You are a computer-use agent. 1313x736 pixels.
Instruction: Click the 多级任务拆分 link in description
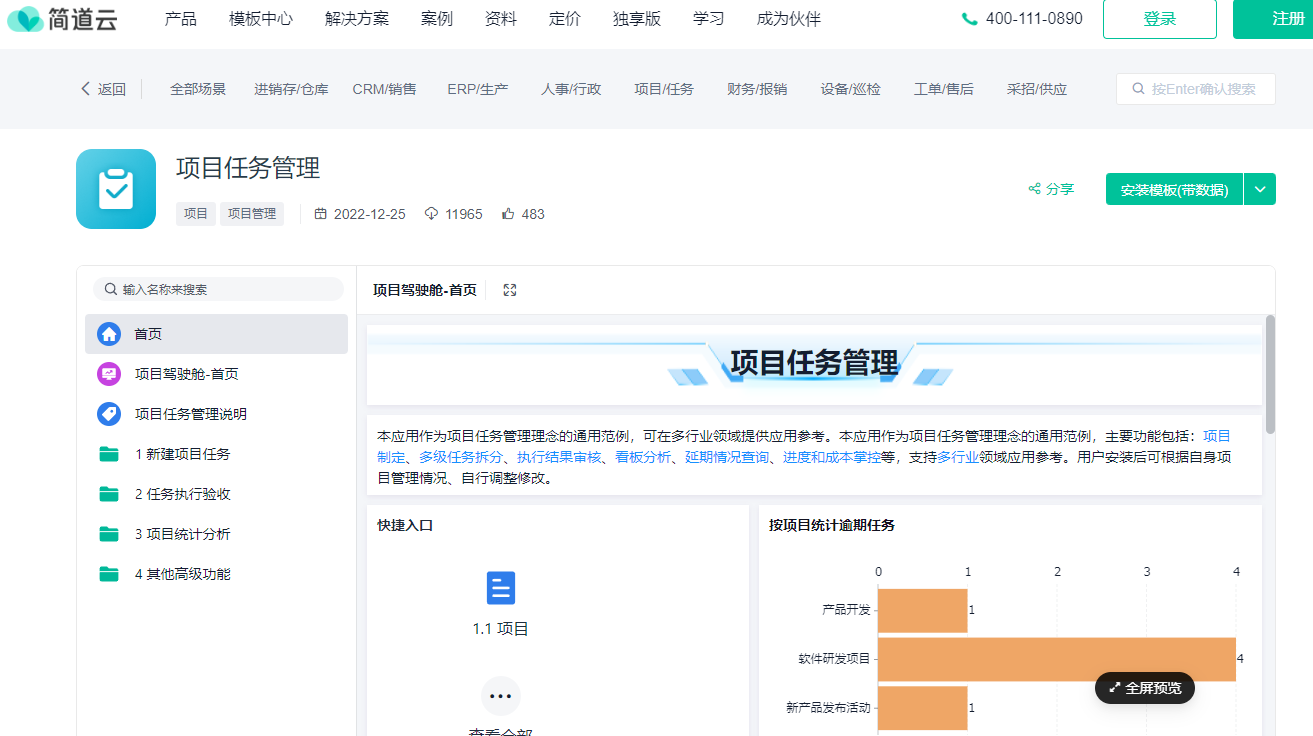[x=461, y=457]
